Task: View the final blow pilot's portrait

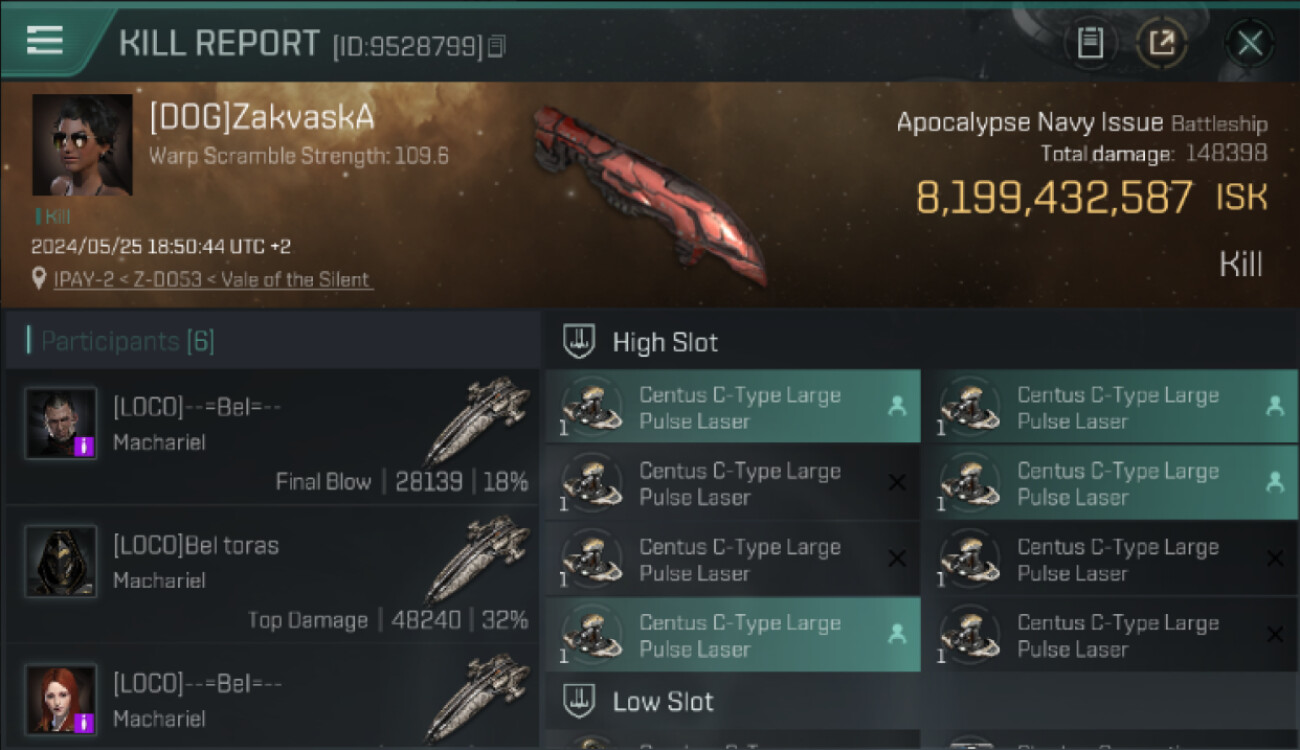Action: click(61, 423)
